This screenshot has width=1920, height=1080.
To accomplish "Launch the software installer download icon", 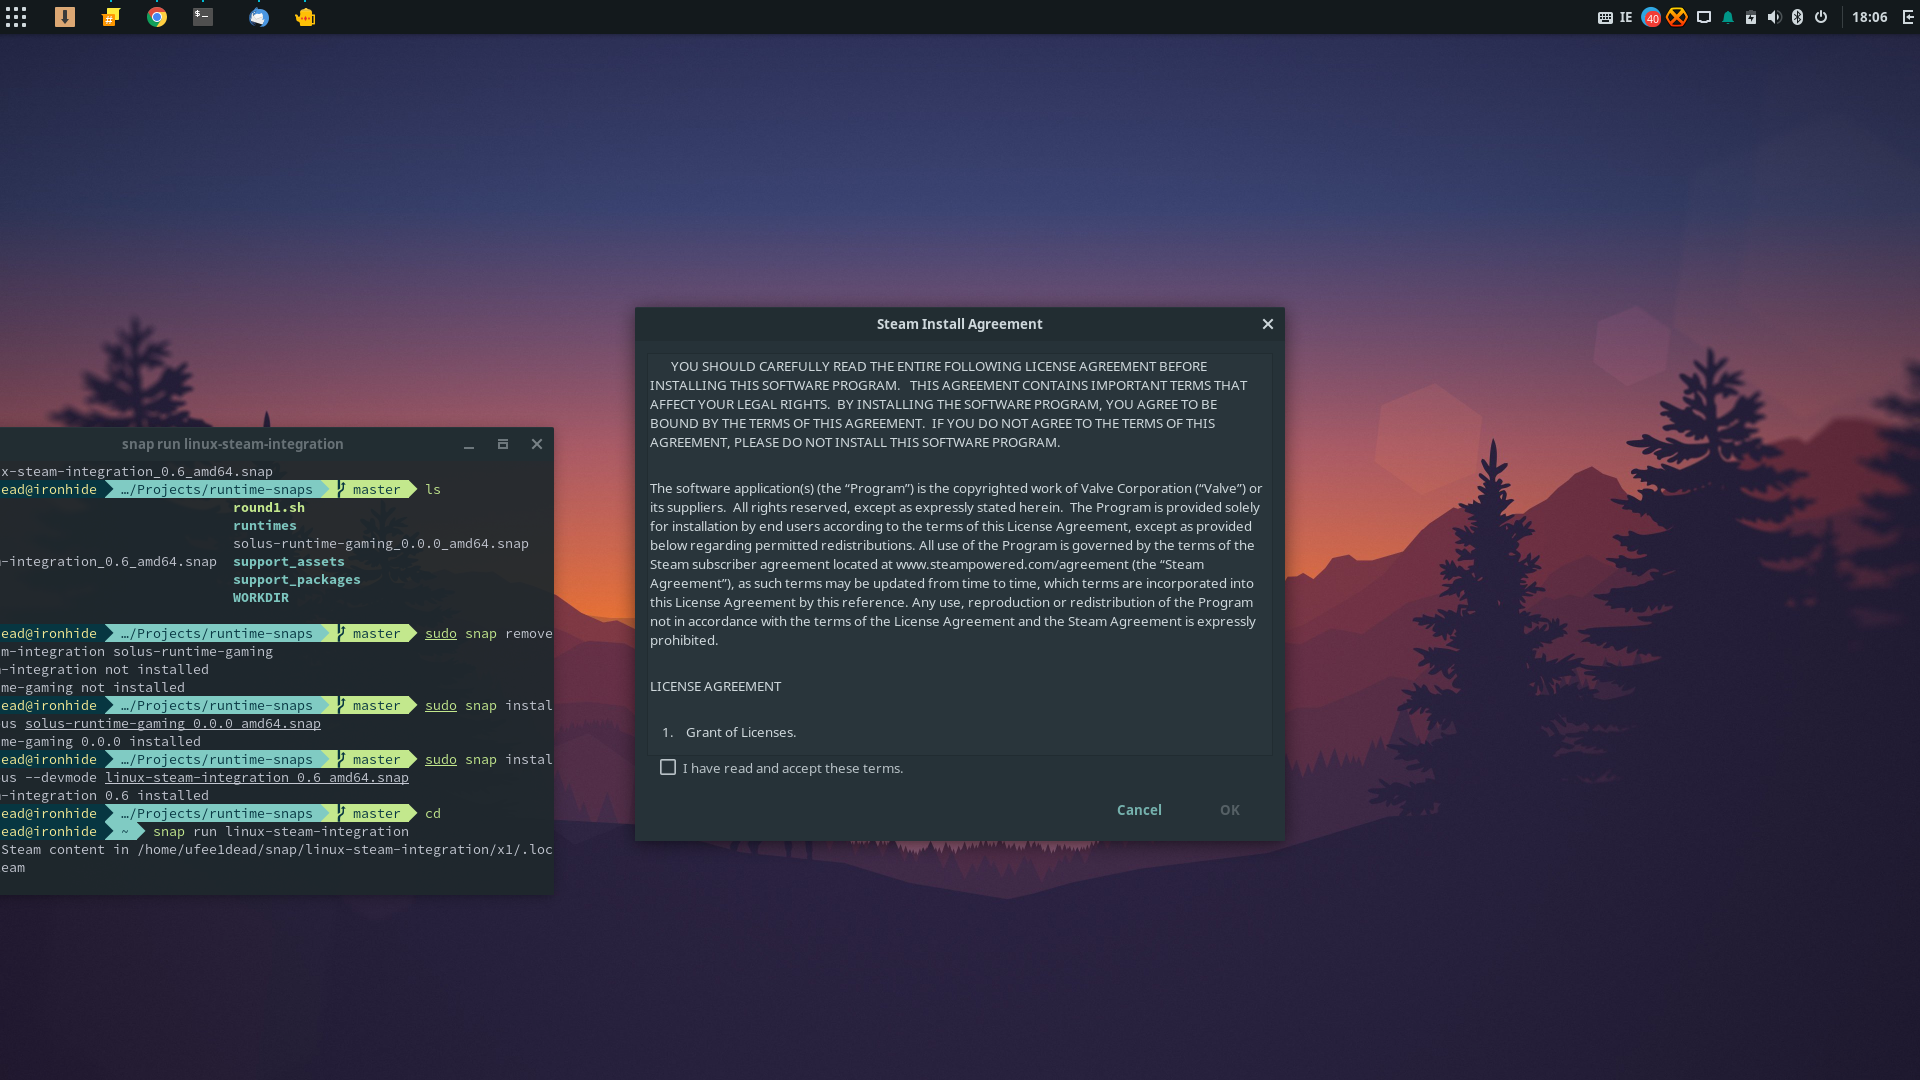I will coord(65,17).
